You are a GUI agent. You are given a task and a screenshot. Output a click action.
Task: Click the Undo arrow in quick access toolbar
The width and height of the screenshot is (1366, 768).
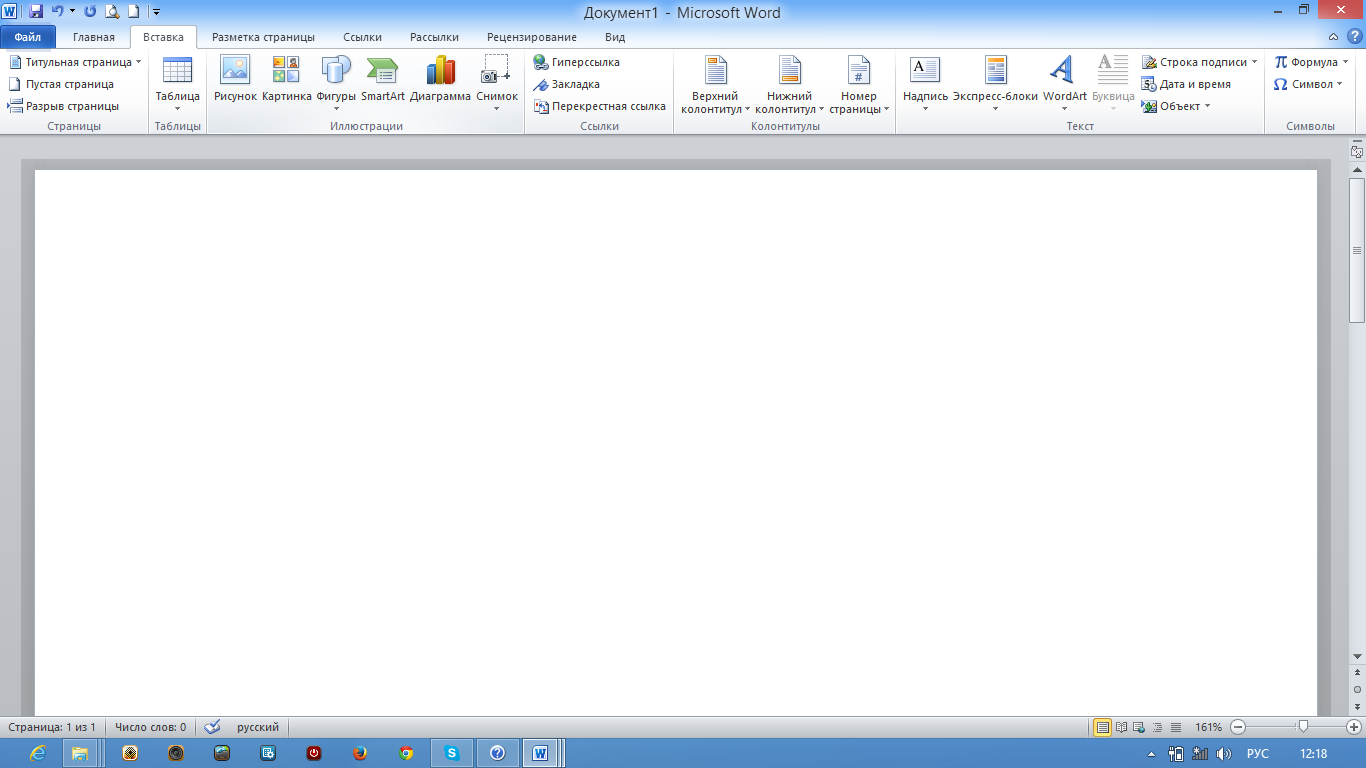point(58,12)
